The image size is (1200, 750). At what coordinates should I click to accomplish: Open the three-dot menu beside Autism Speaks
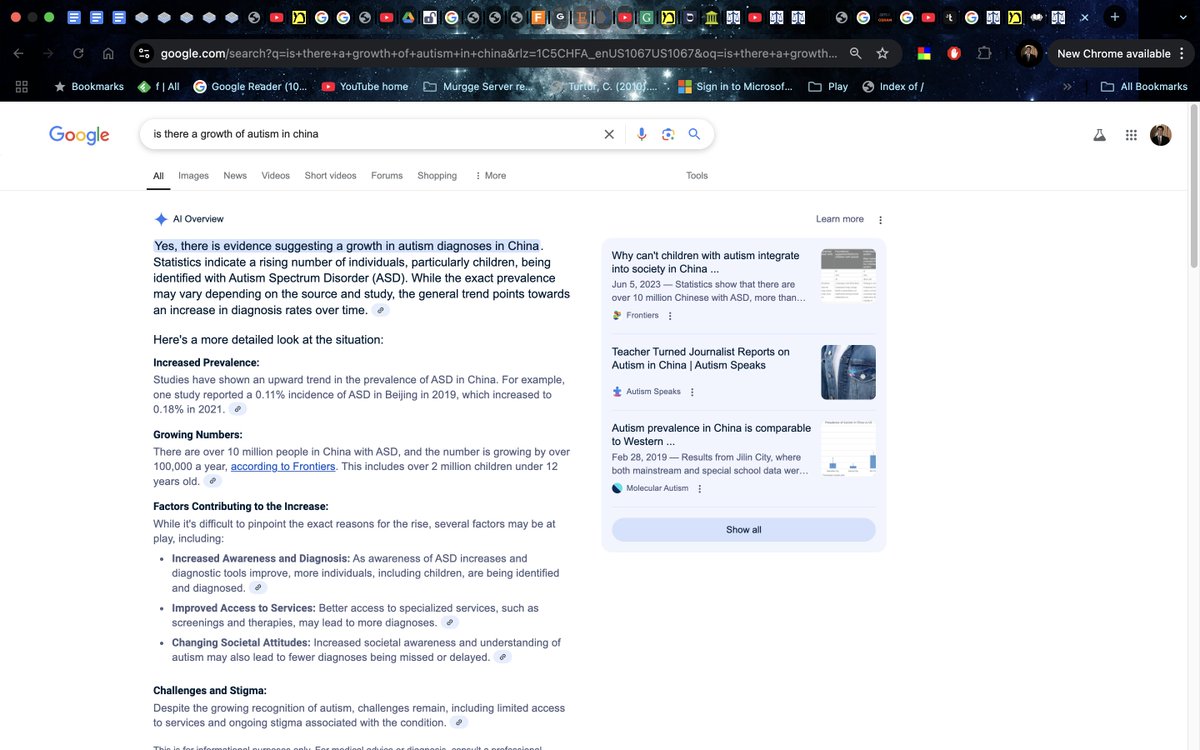692,392
